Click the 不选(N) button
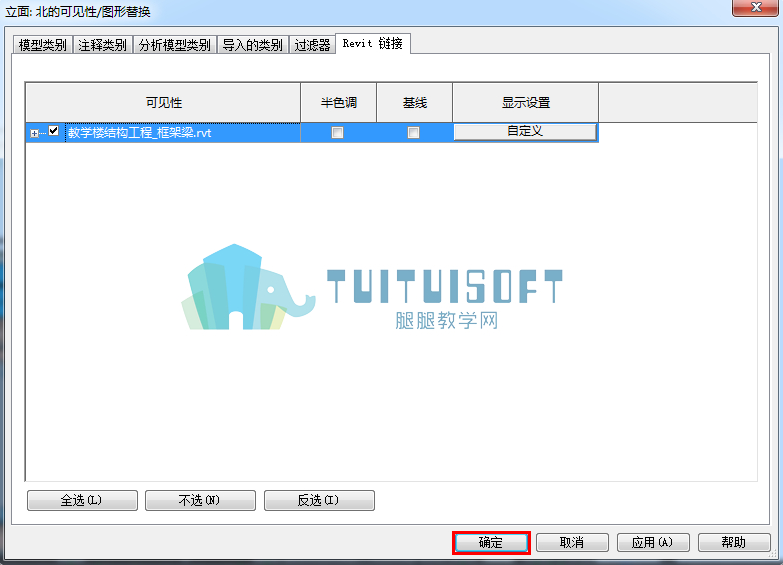Viewport: 783px width, 565px height. (200, 500)
